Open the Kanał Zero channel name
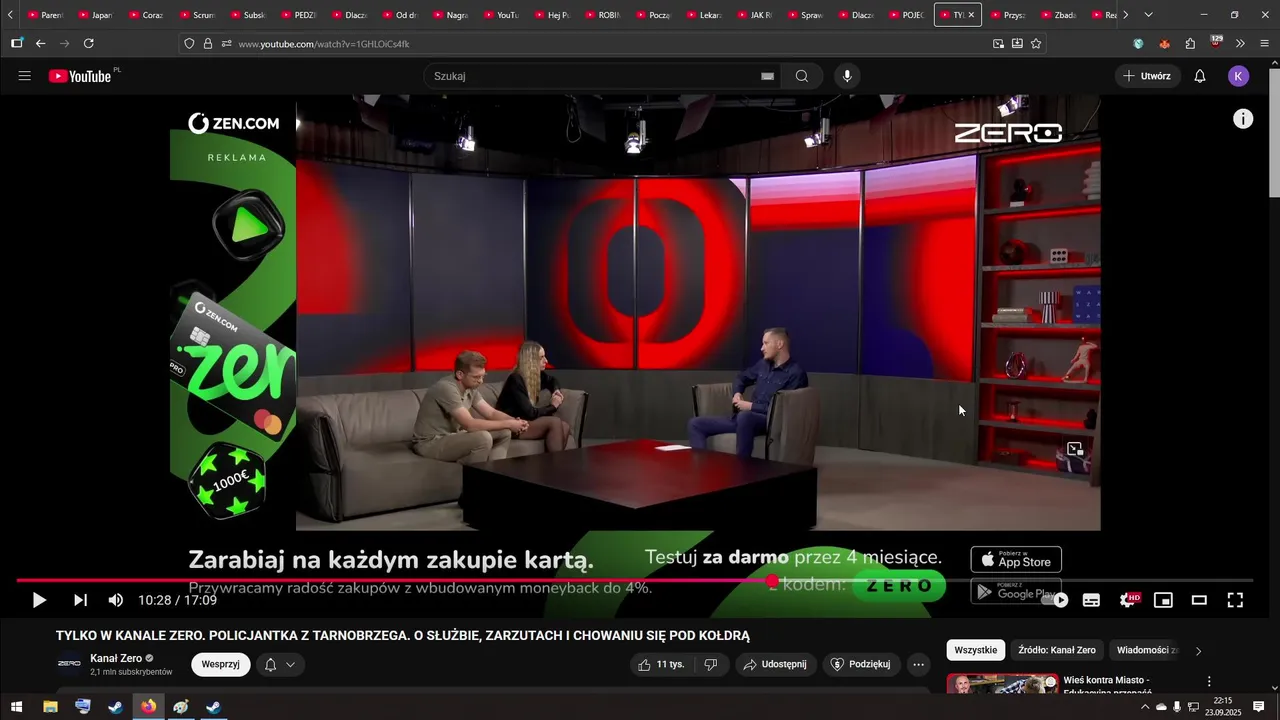The height and width of the screenshot is (720, 1280). [116, 658]
